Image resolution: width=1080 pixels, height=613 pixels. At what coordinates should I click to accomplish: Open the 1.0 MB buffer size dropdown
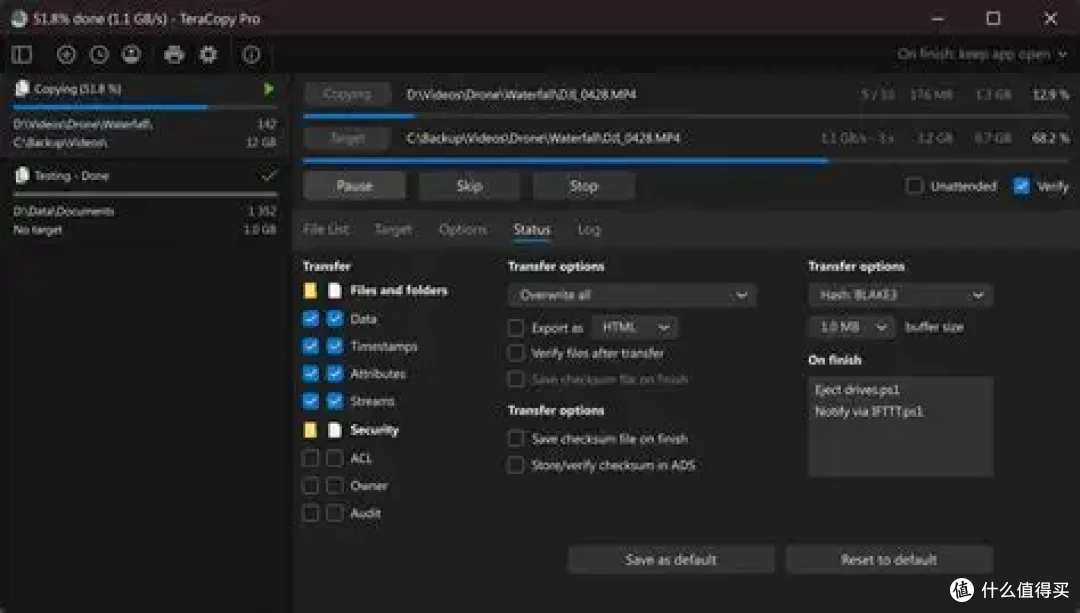point(851,327)
